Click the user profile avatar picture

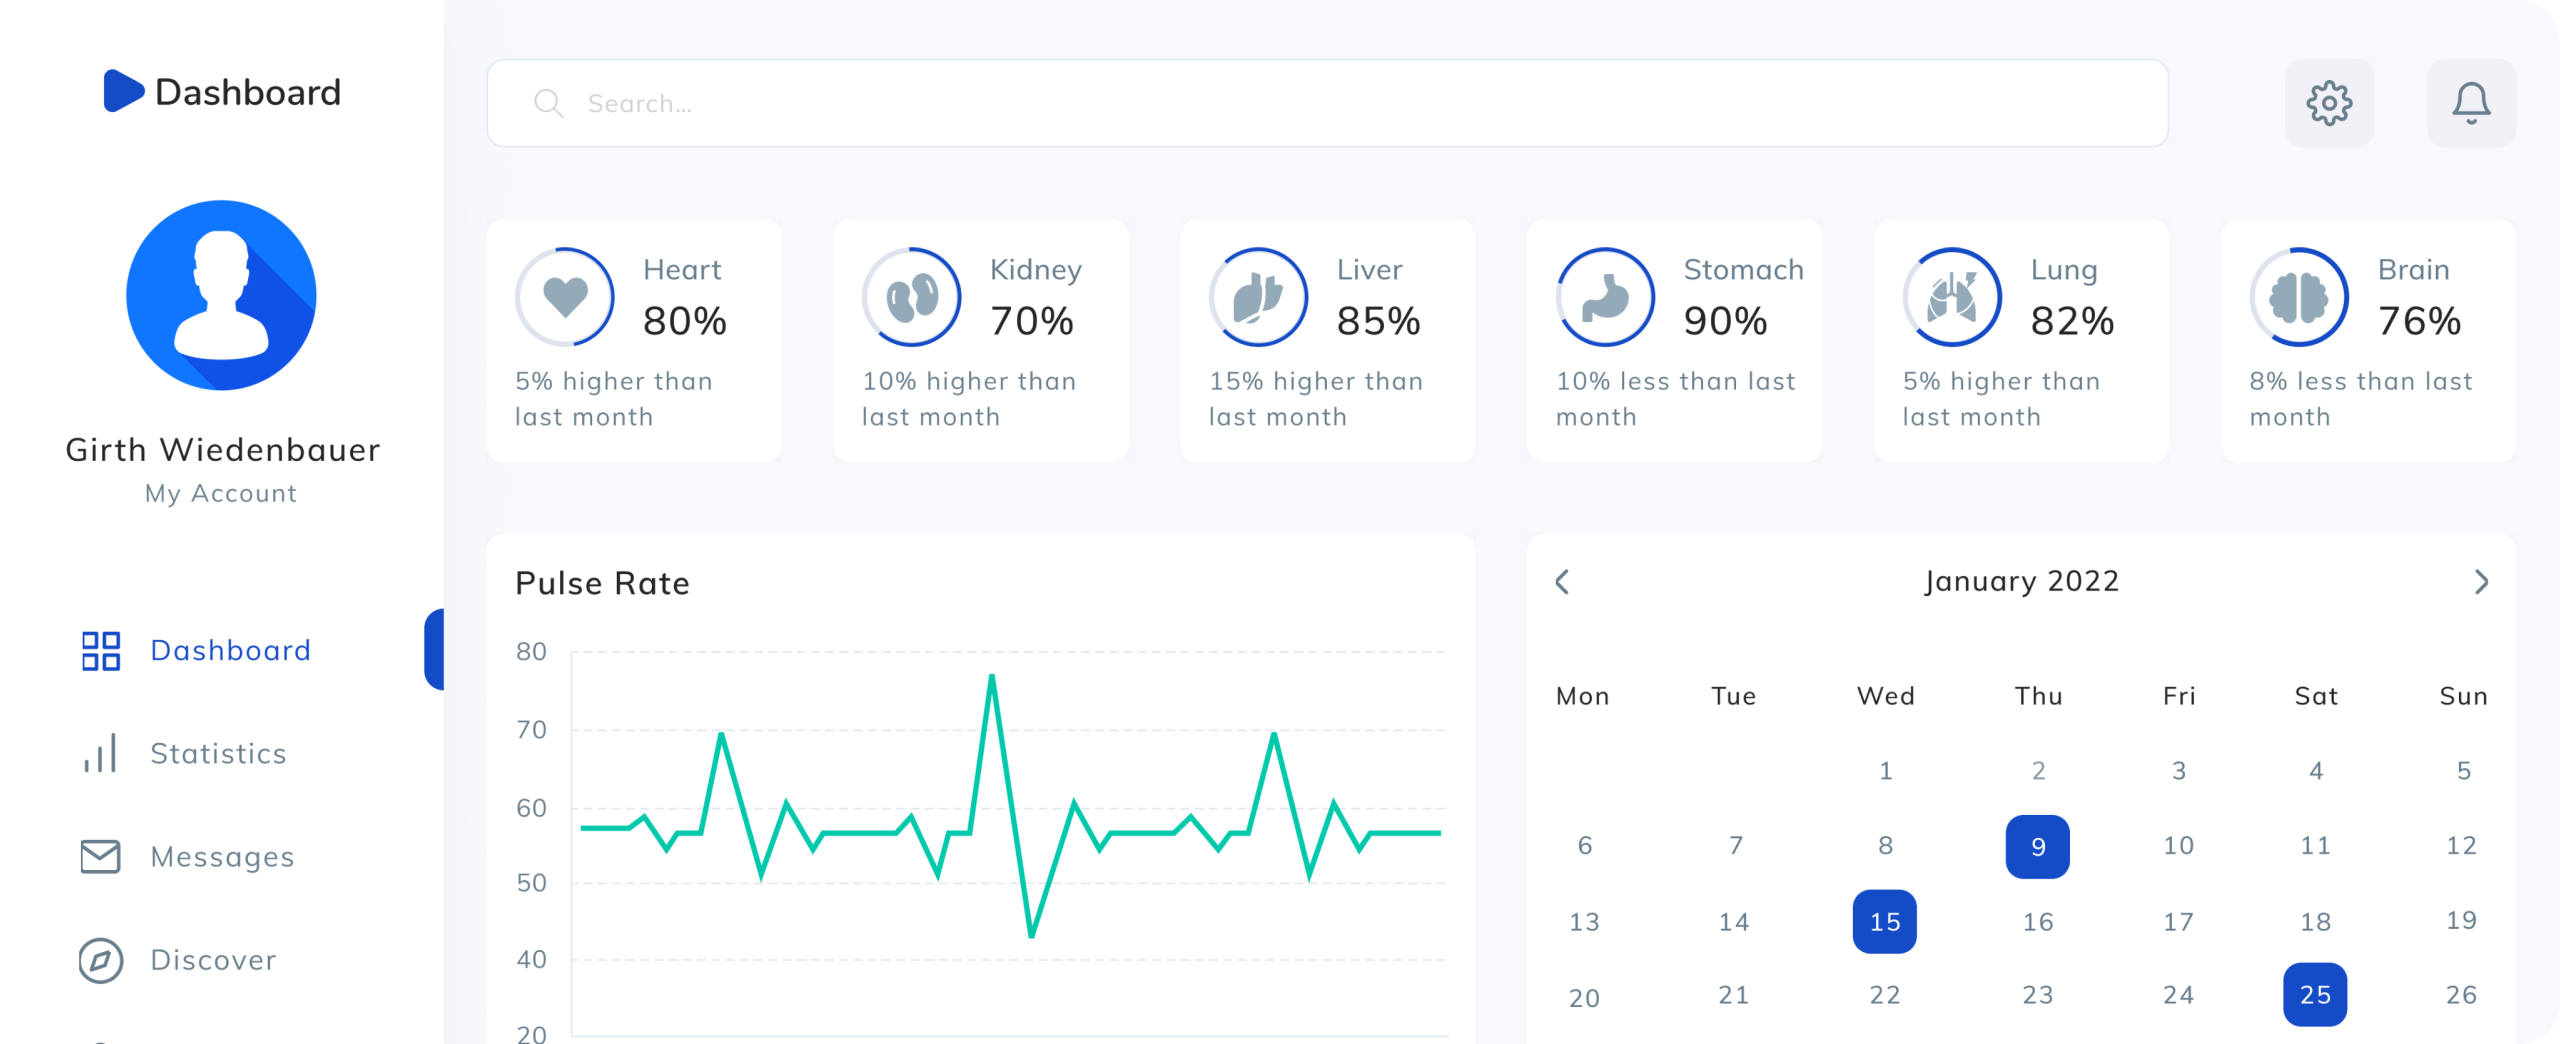221,295
